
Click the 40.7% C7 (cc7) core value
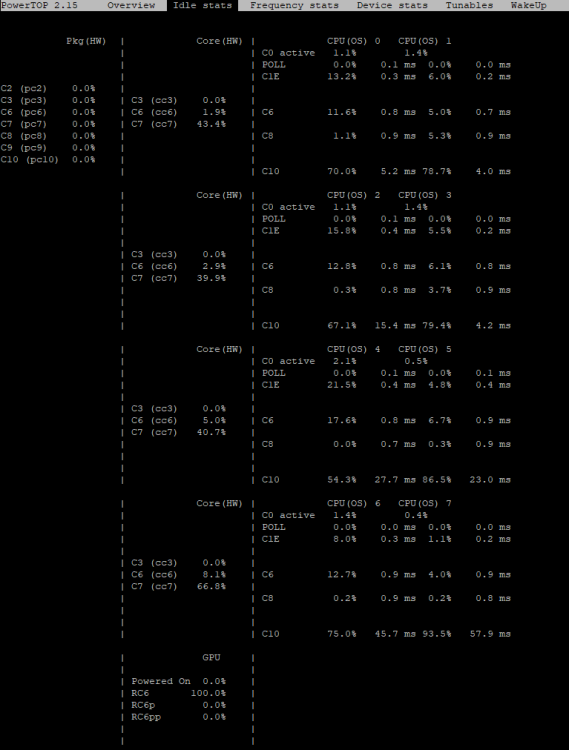[211, 432]
